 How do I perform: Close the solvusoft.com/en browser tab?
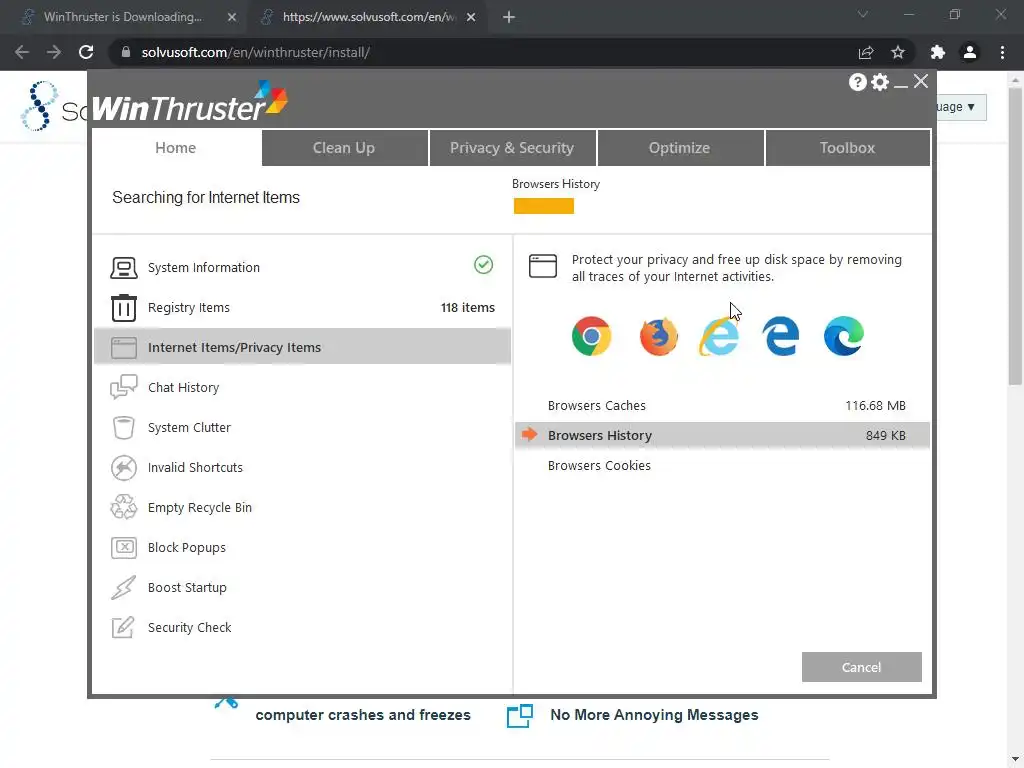click(x=471, y=18)
